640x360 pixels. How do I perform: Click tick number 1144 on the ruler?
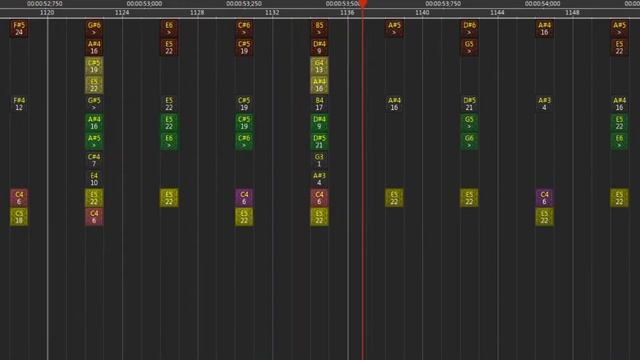[498, 13]
